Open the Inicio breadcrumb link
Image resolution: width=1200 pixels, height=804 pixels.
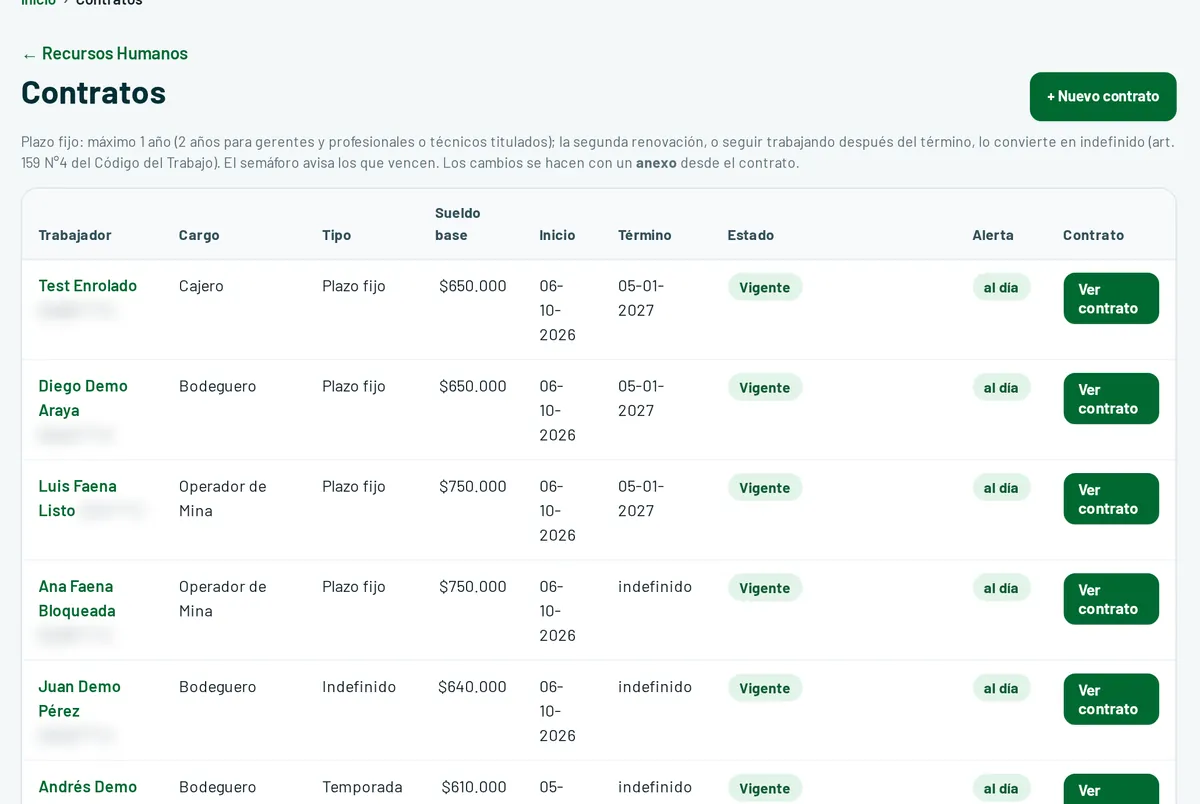pos(38,3)
